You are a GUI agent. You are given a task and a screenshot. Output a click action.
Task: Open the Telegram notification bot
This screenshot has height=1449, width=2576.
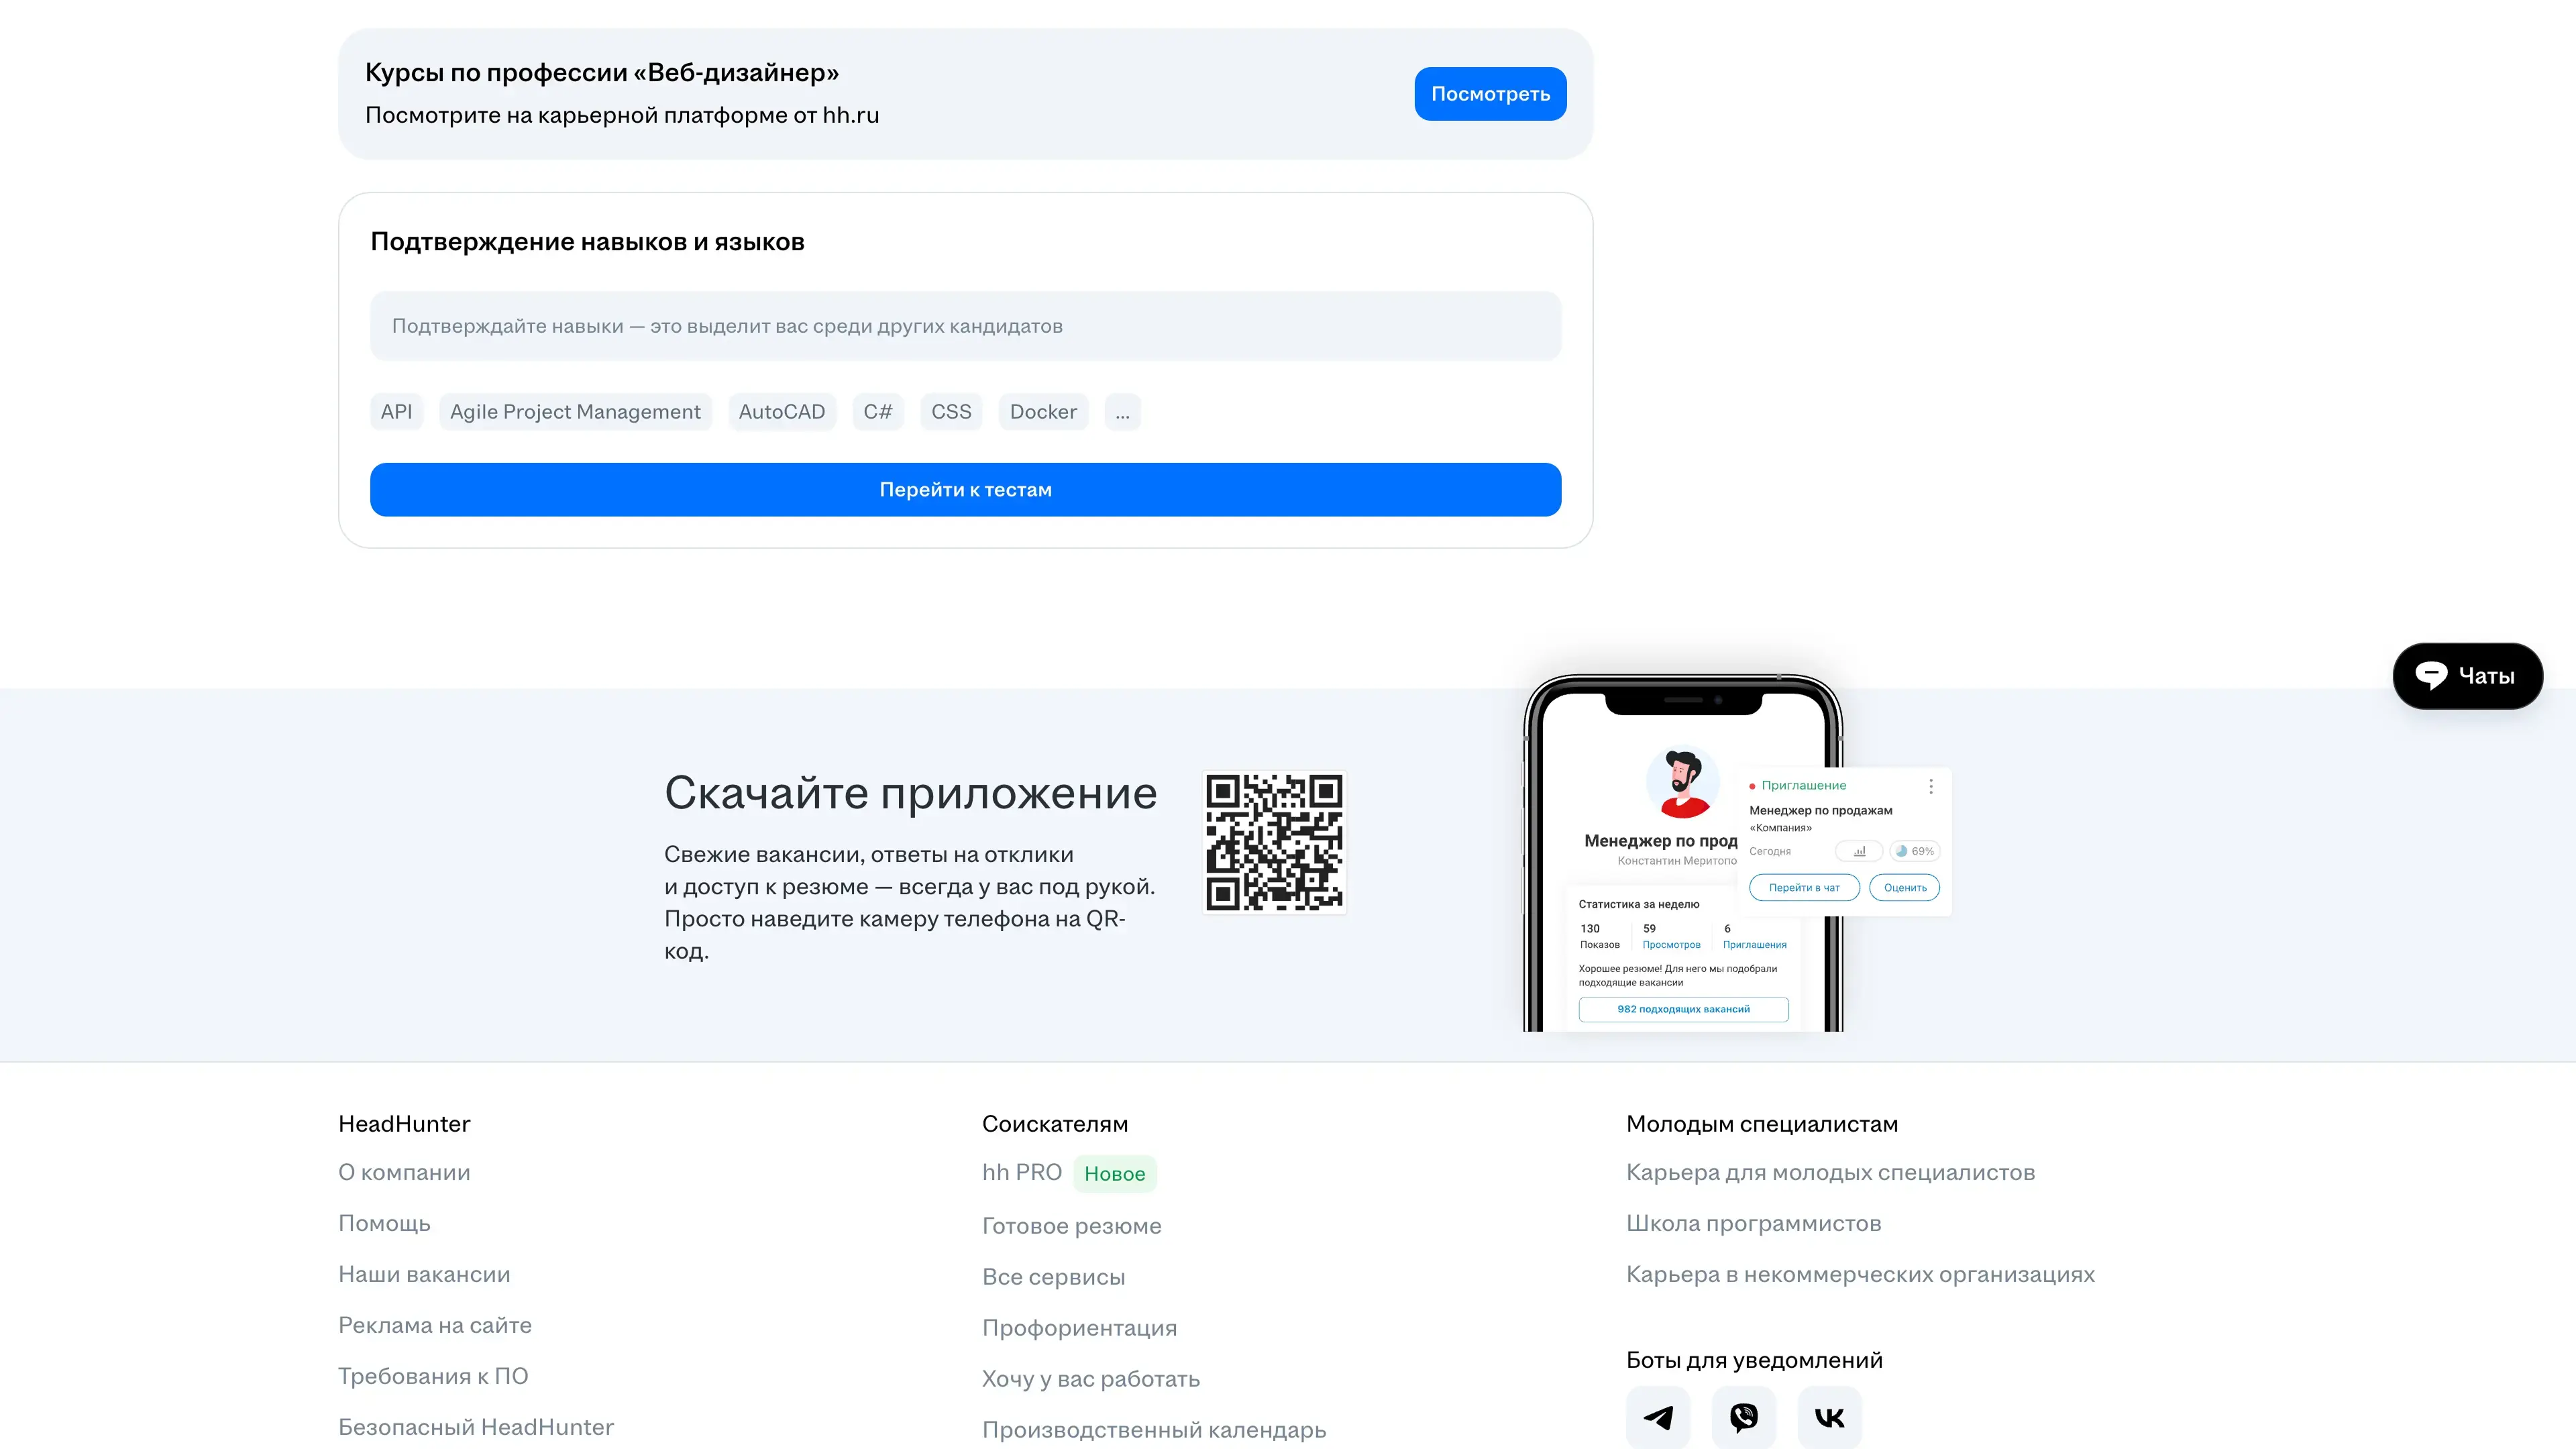1657,1417
